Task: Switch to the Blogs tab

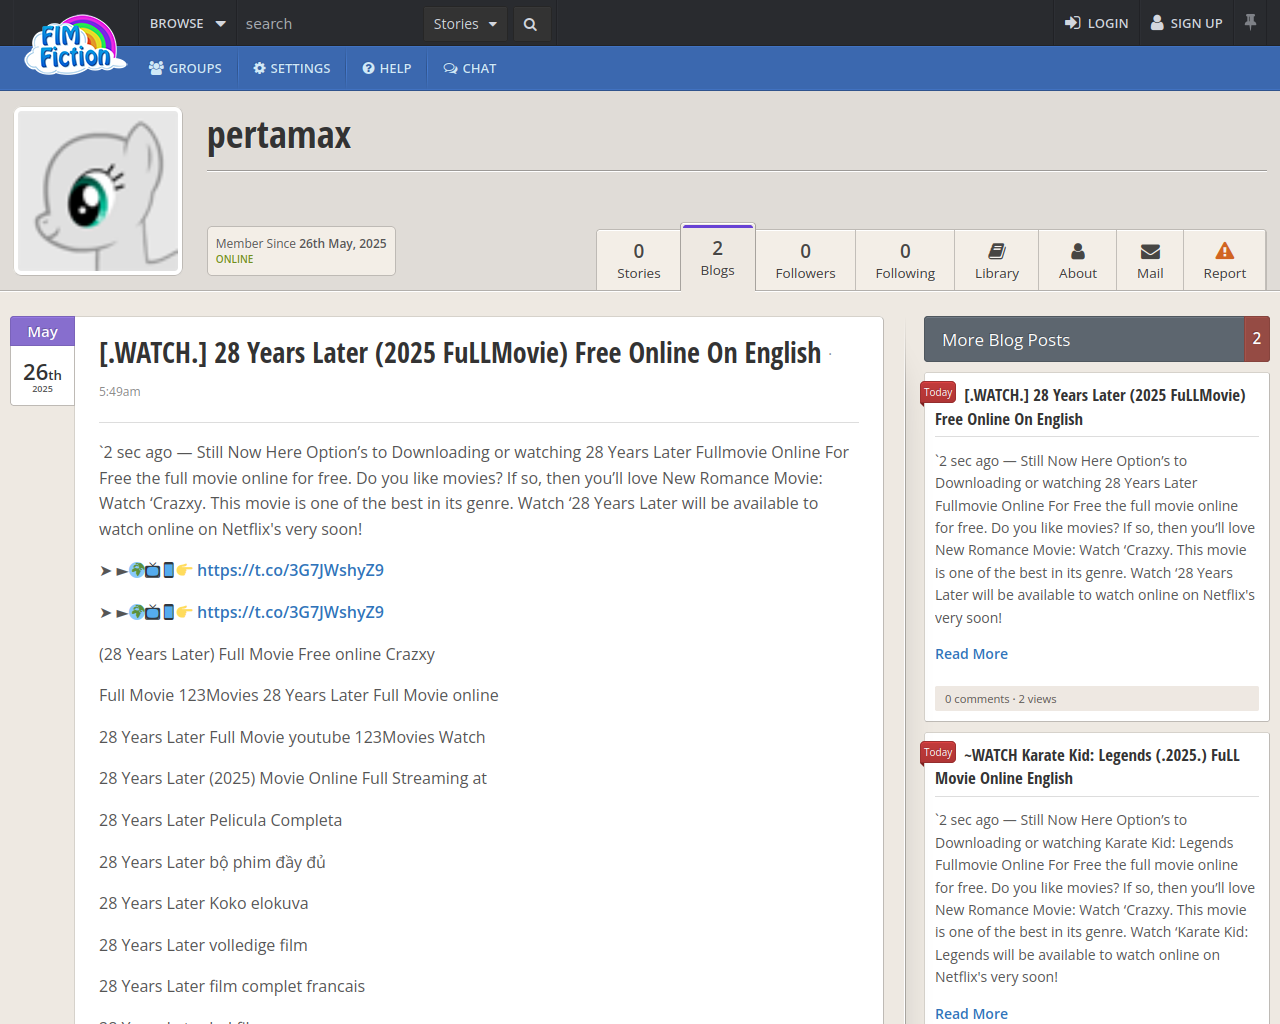Action: point(718,258)
